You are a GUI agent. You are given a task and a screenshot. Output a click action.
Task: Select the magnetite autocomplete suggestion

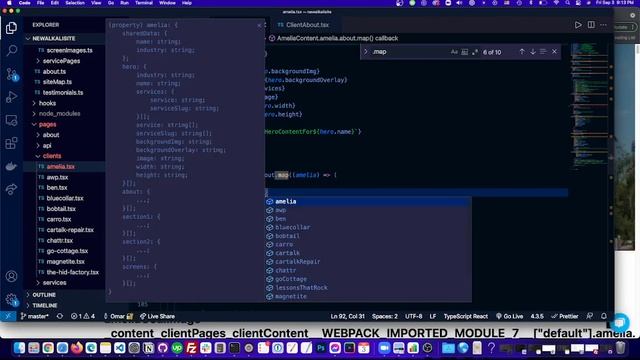point(368,296)
